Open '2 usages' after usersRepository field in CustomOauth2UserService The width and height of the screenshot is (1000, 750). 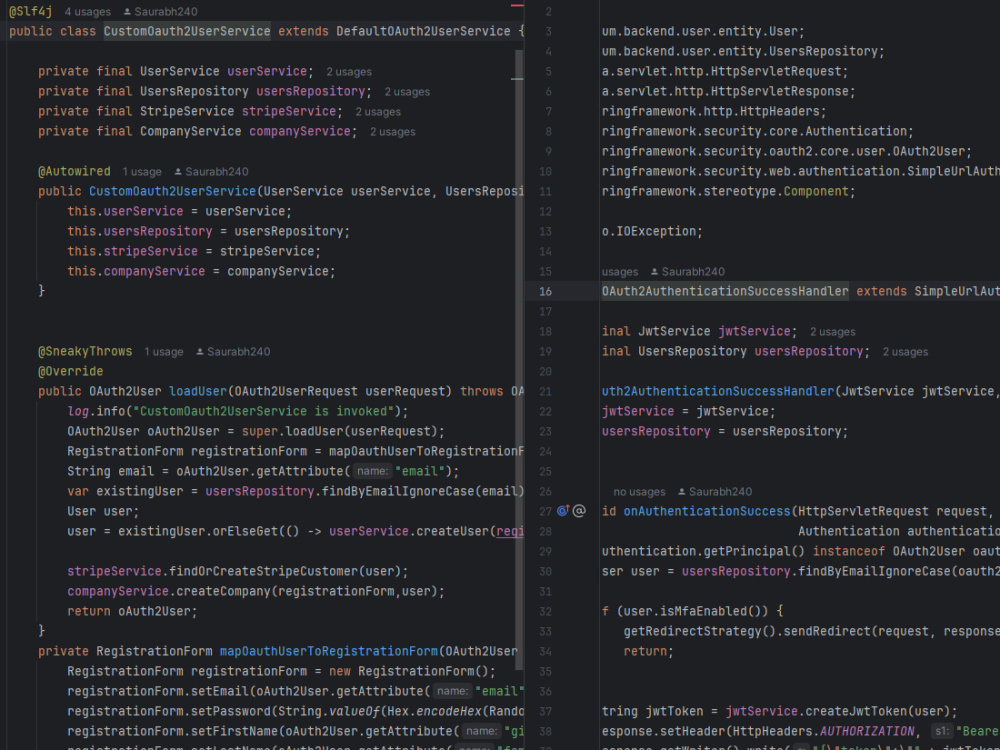(407, 92)
